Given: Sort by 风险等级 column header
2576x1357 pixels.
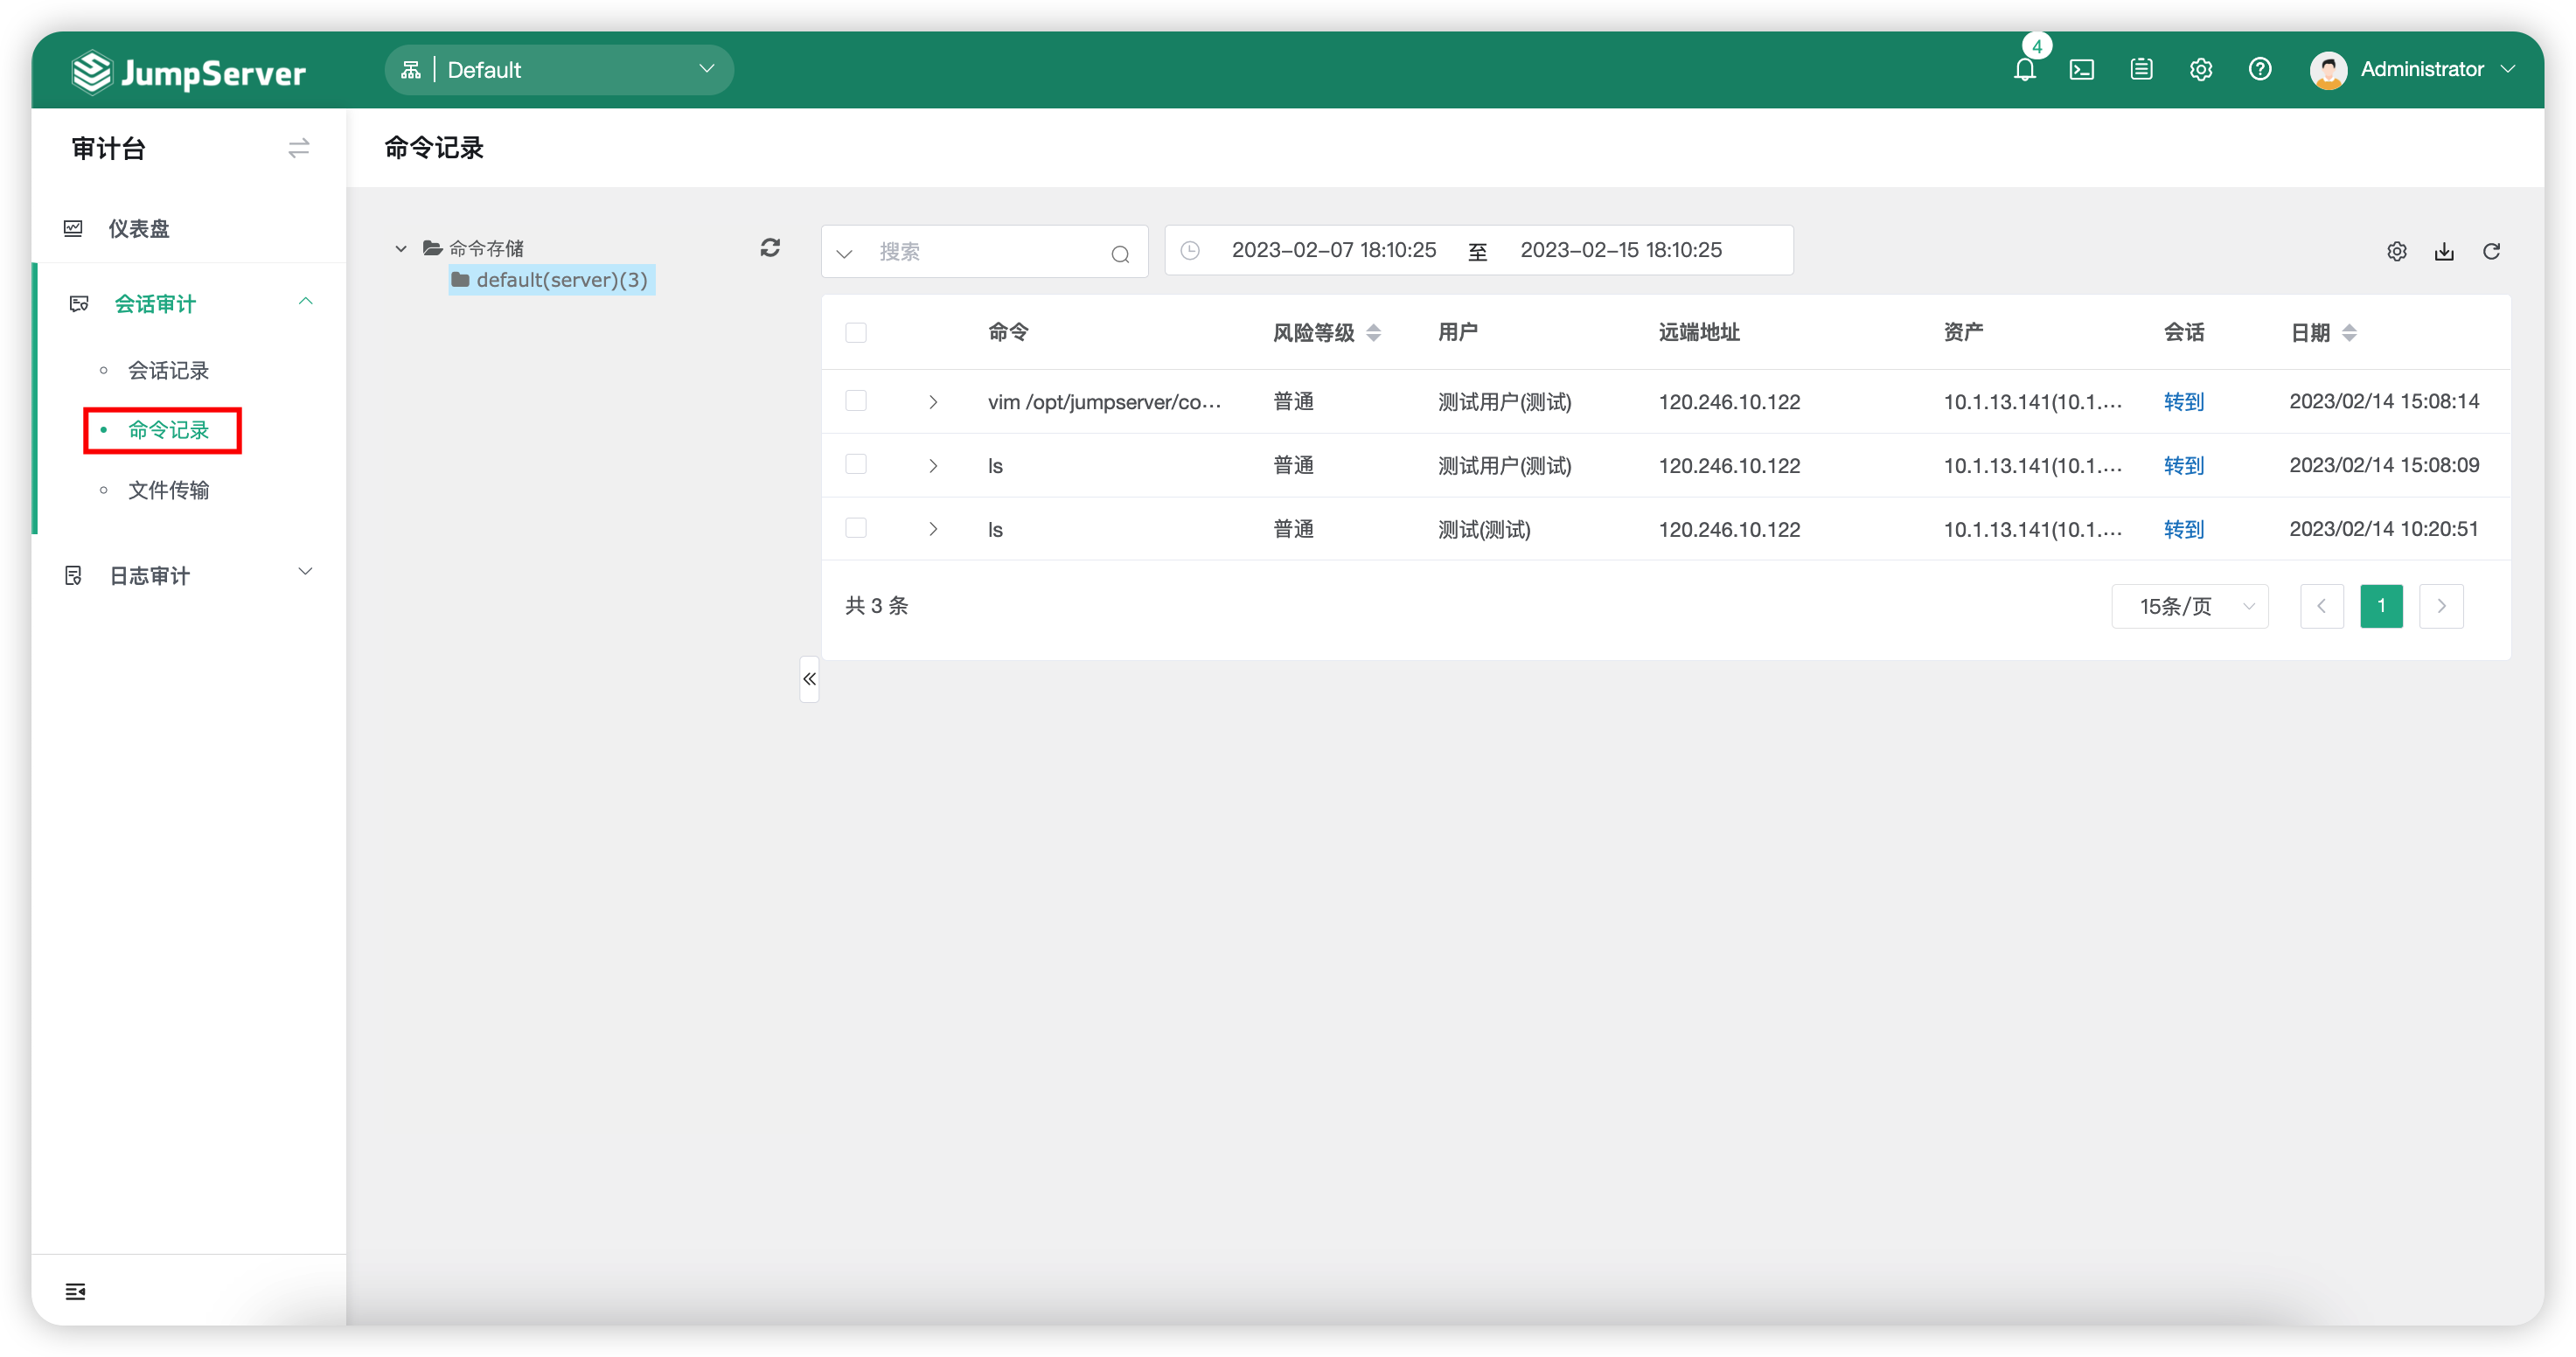Looking at the screenshot, I should 1326,333.
